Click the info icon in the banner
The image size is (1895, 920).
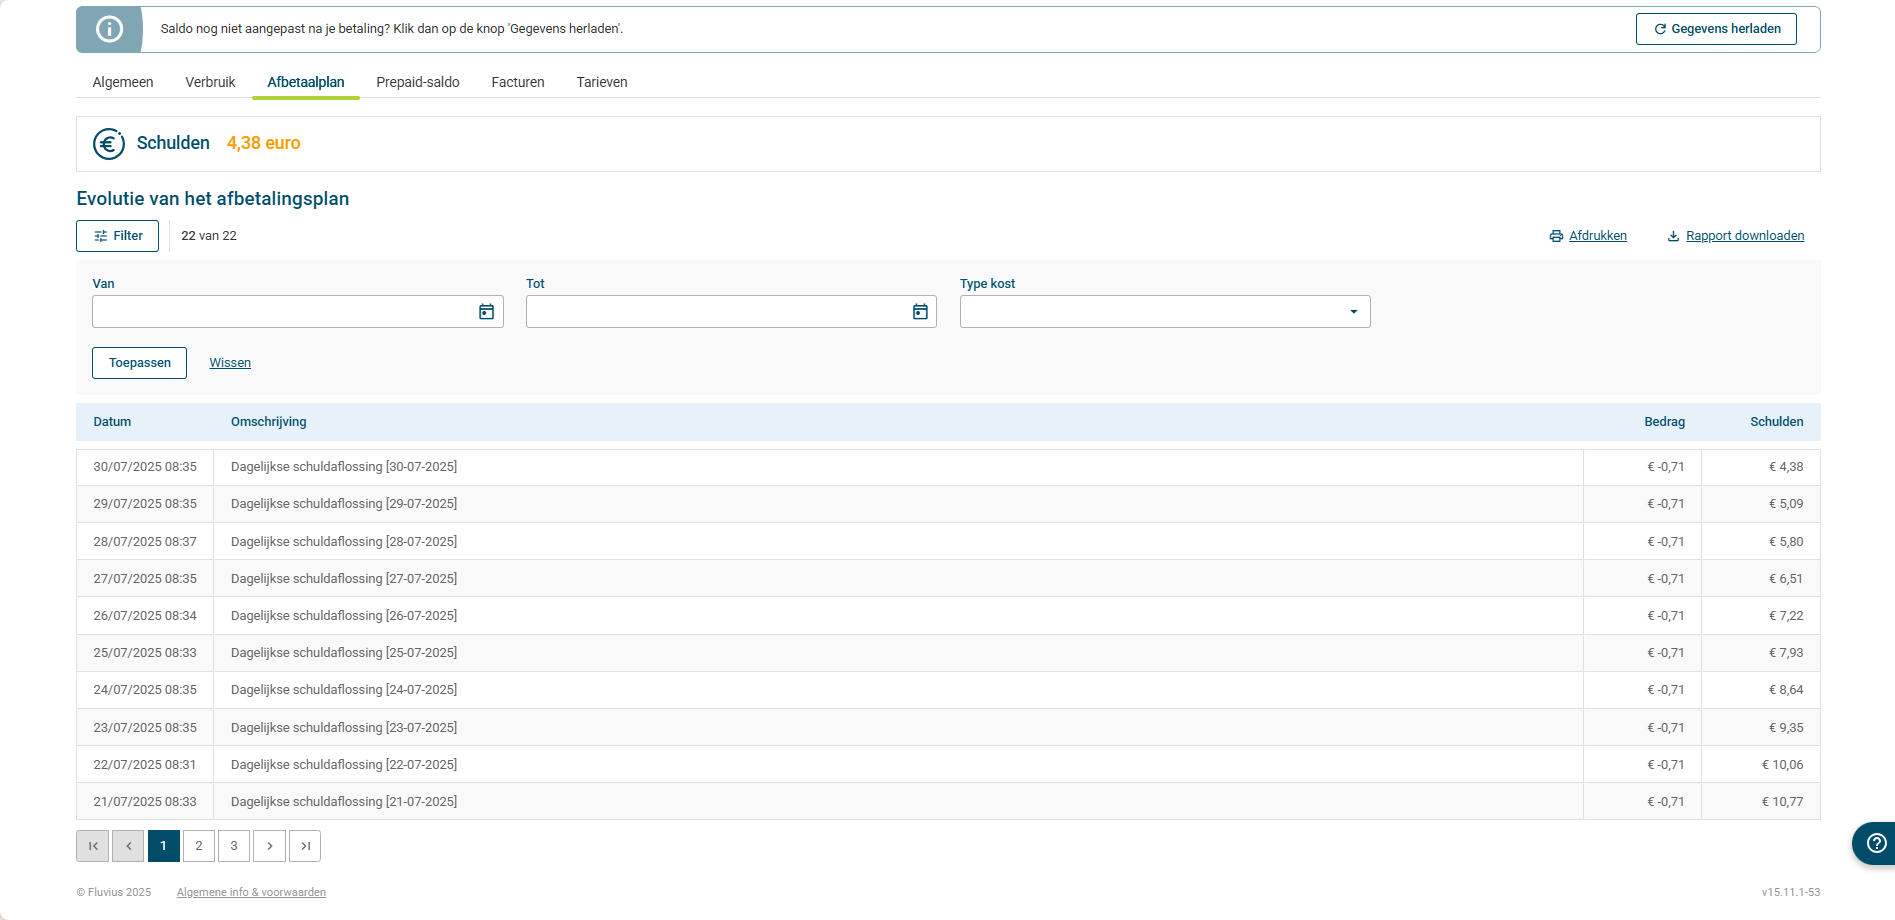point(109,29)
